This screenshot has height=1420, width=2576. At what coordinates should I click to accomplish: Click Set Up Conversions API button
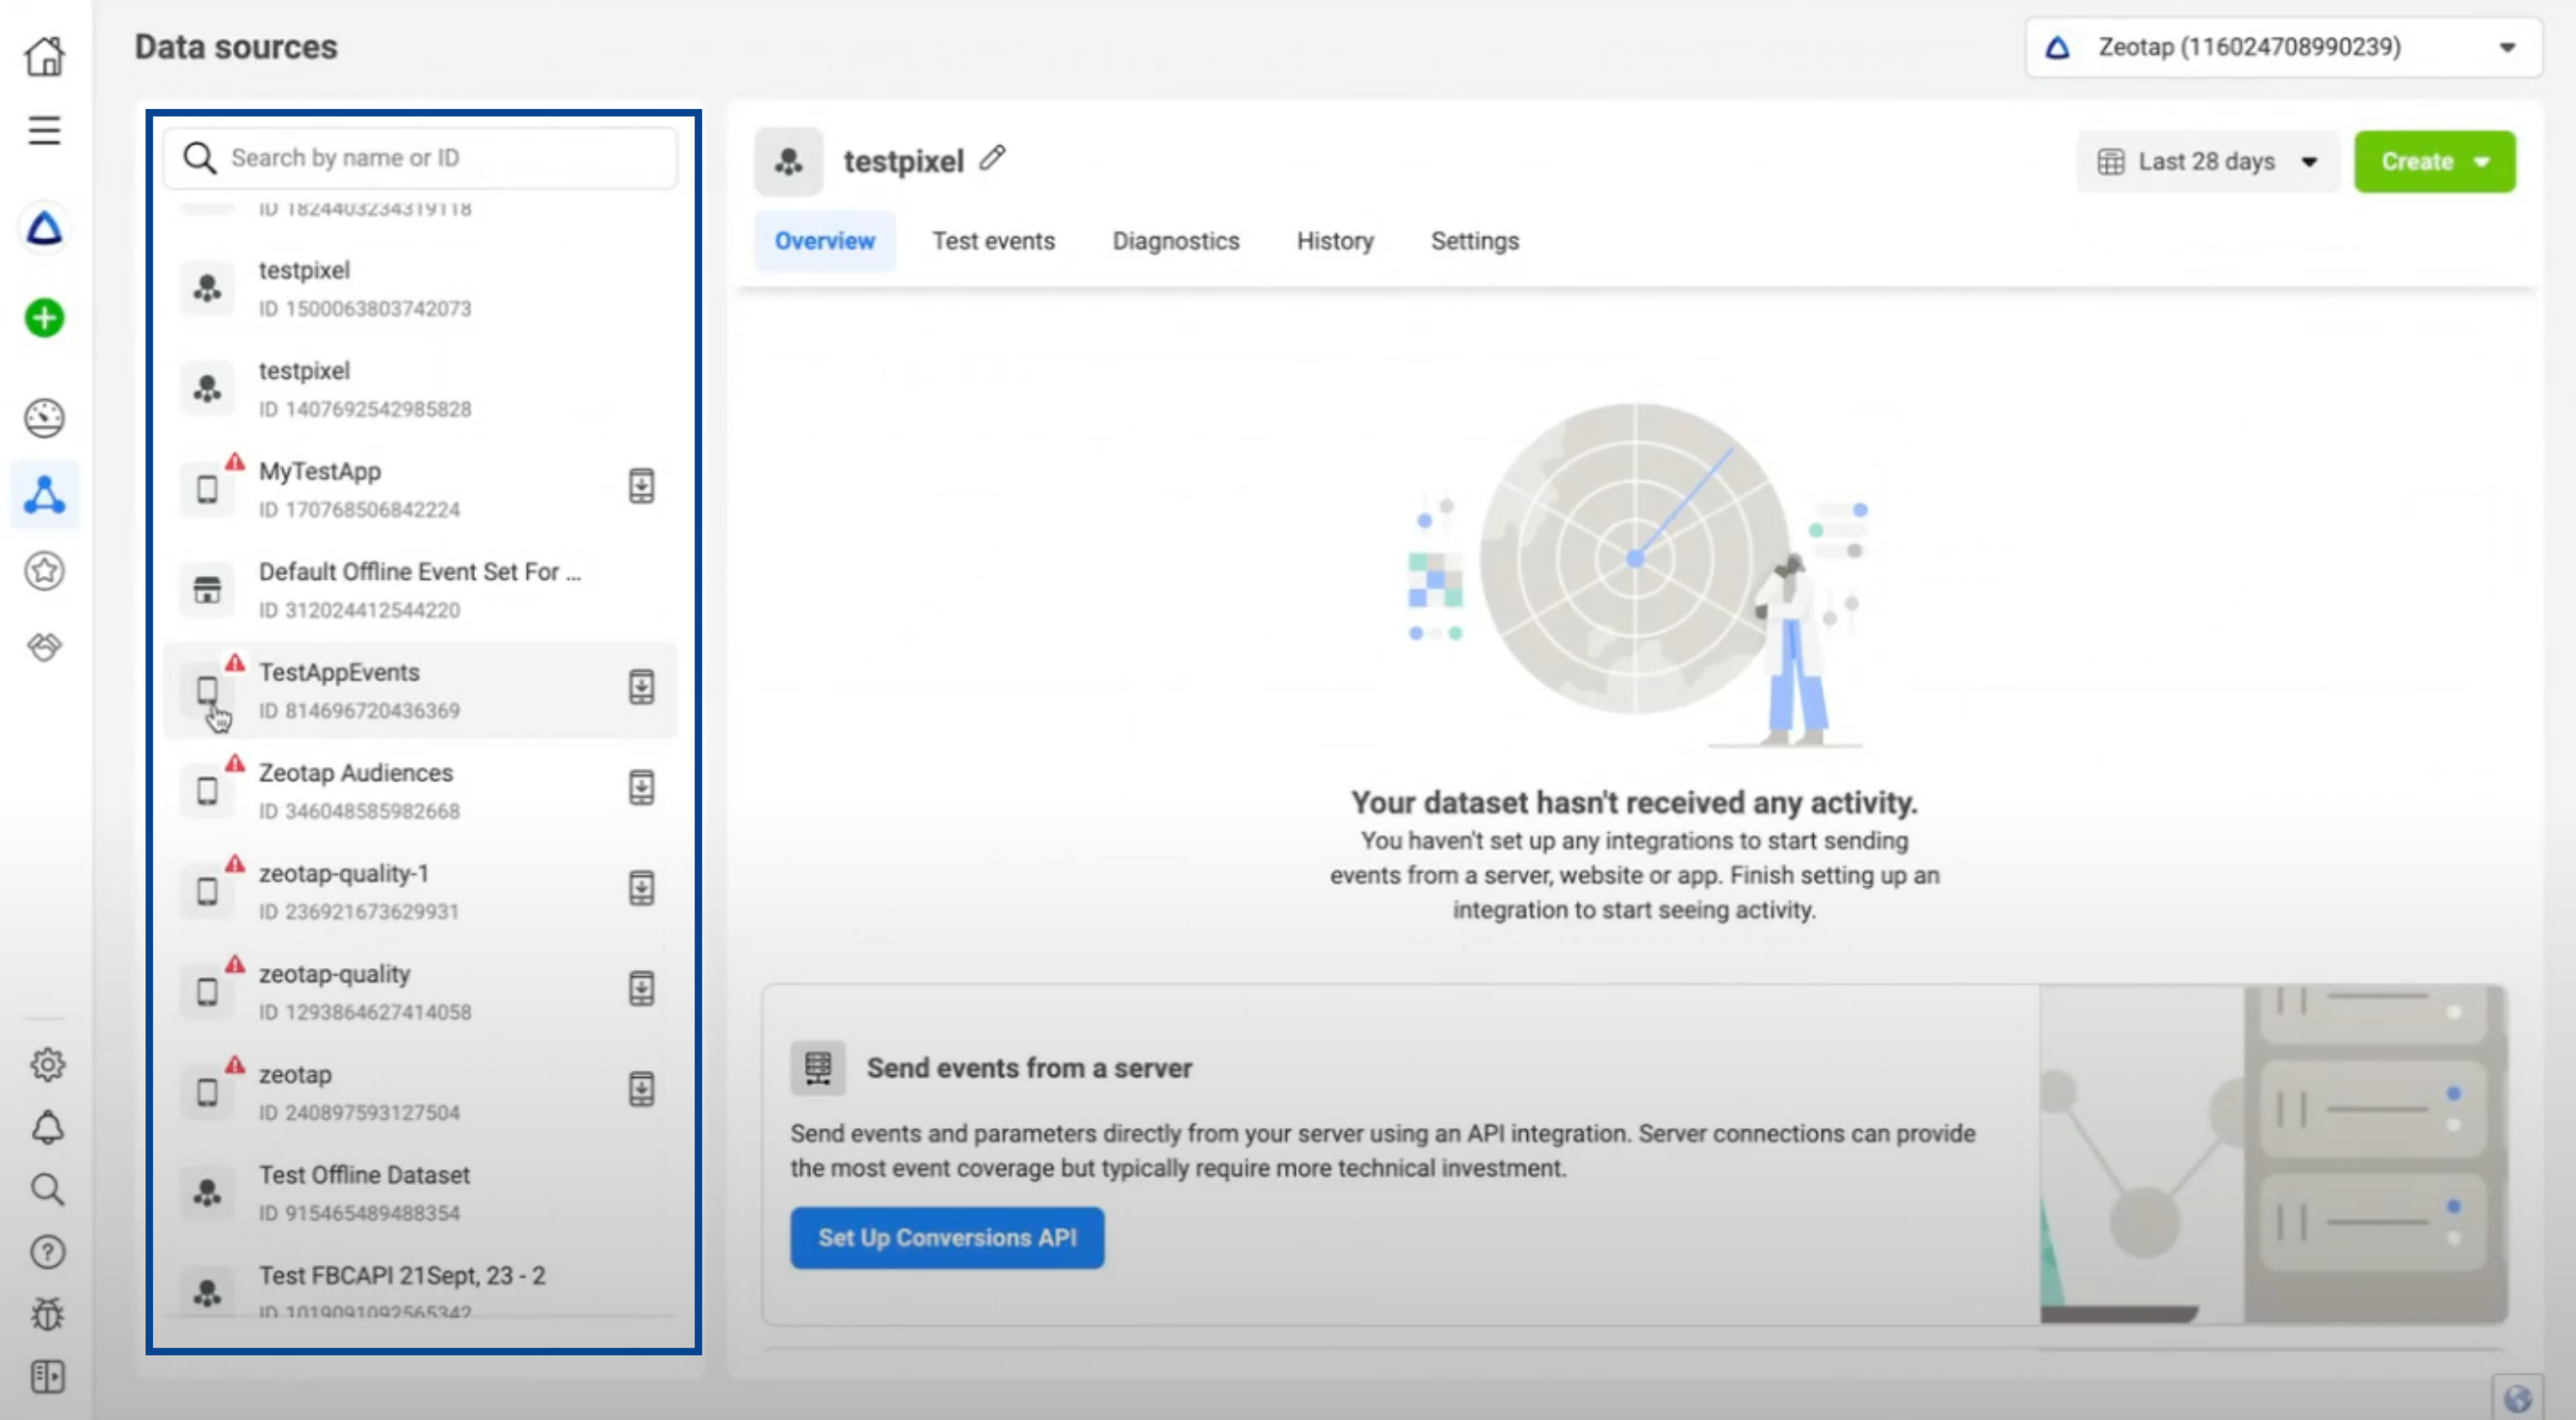pyautogui.click(x=946, y=1238)
